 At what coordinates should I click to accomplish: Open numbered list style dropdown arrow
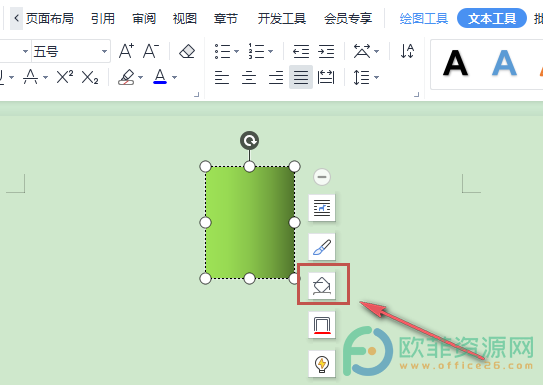271,52
